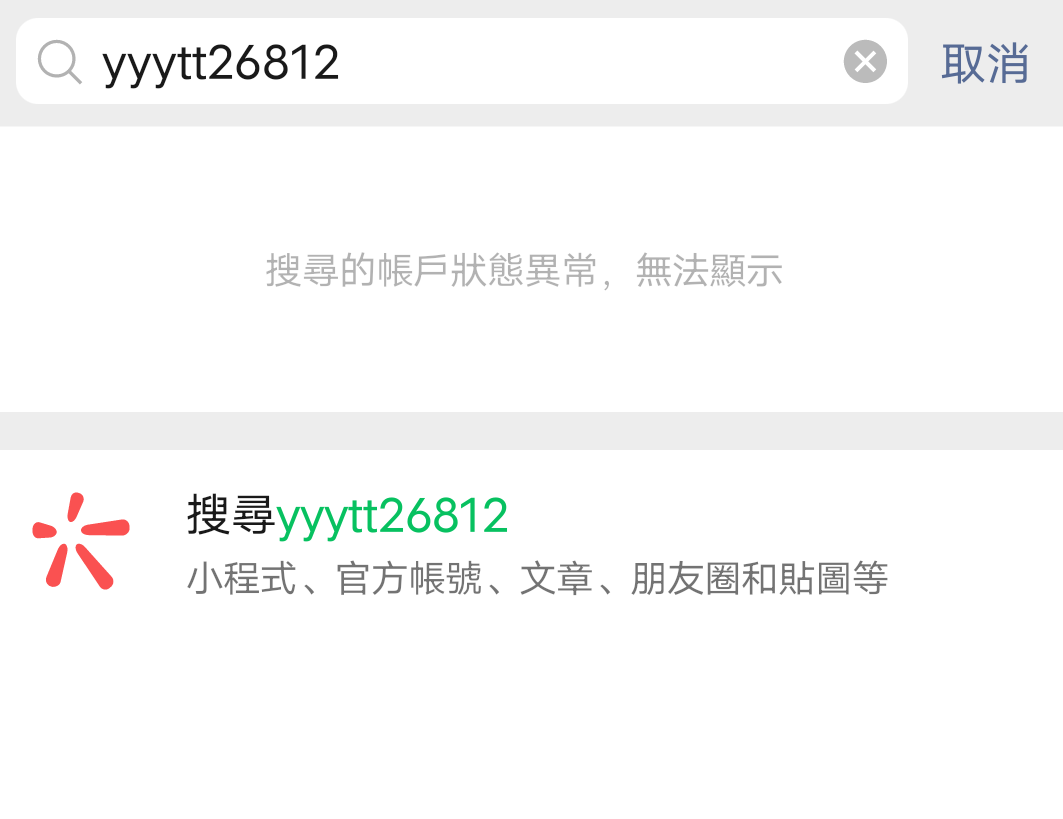
Task: Tap the blank area above the error message
Action: [532, 186]
